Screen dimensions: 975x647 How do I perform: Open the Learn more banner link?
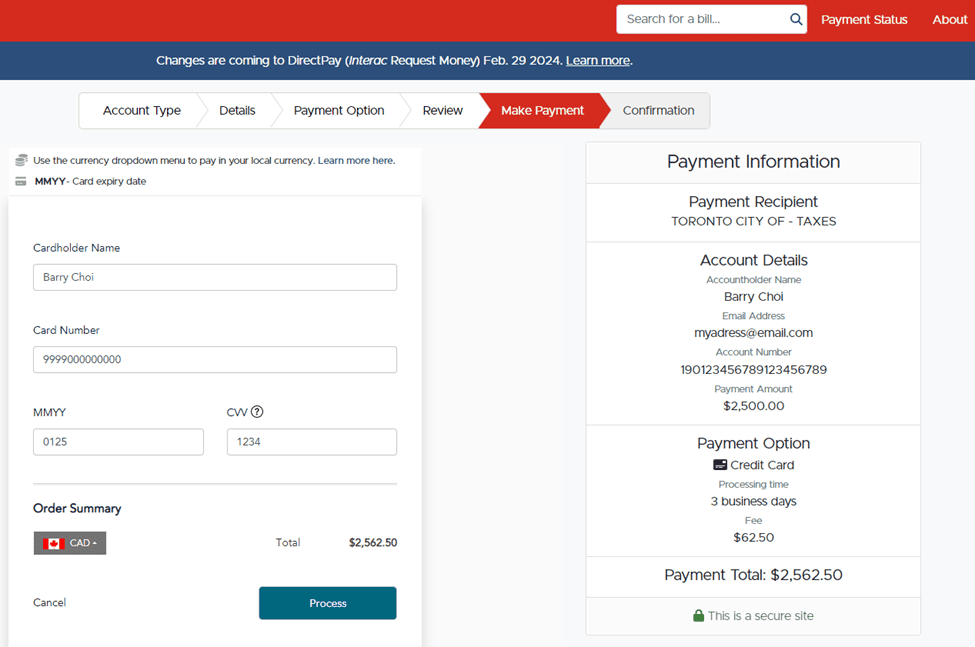point(597,61)
